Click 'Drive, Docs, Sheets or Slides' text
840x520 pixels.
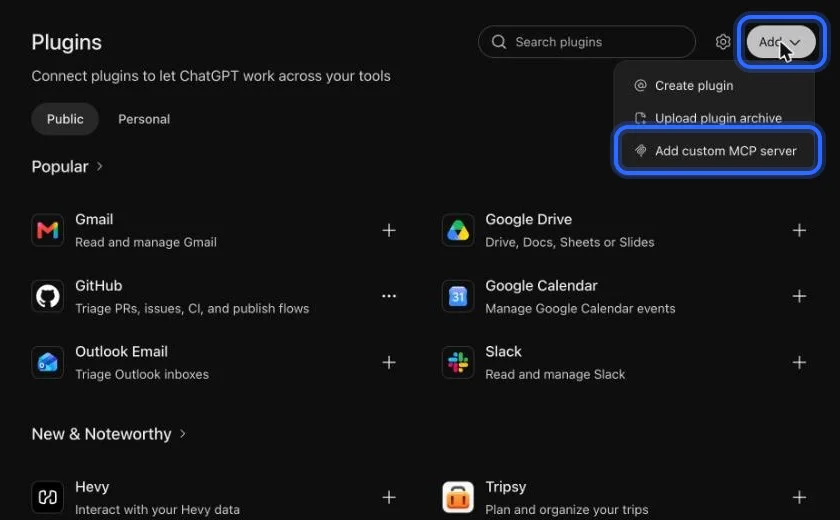click(x=570, y=243)
